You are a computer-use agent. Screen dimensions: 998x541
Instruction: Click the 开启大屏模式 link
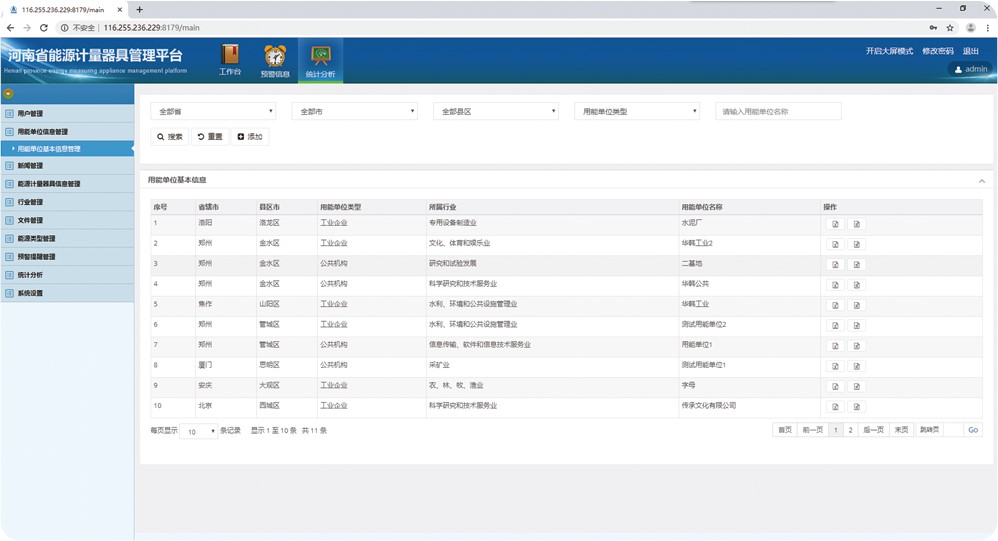pos(889,51)
